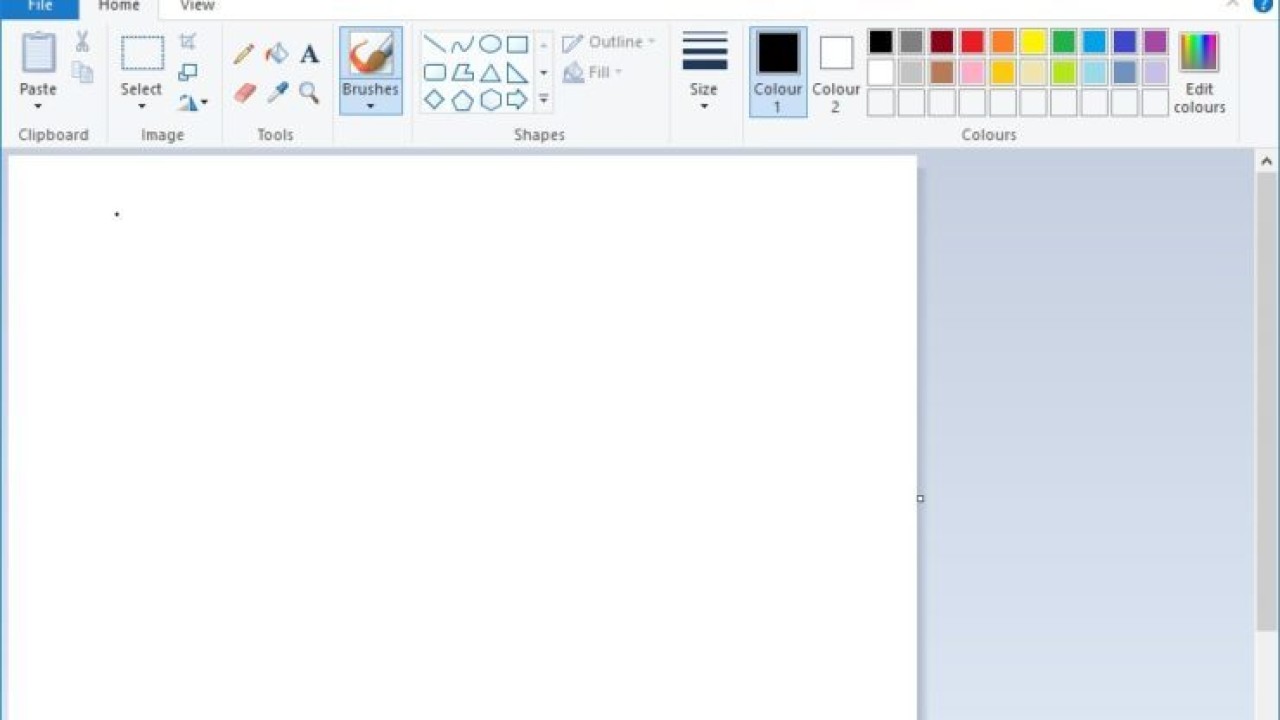
Task: Select the Magnifier tool
Action: pyautogui.click(x=309, y=93)
